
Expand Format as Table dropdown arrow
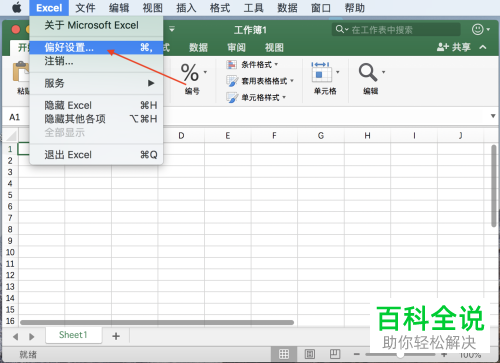pyautogui.click(x=292, y=80)
